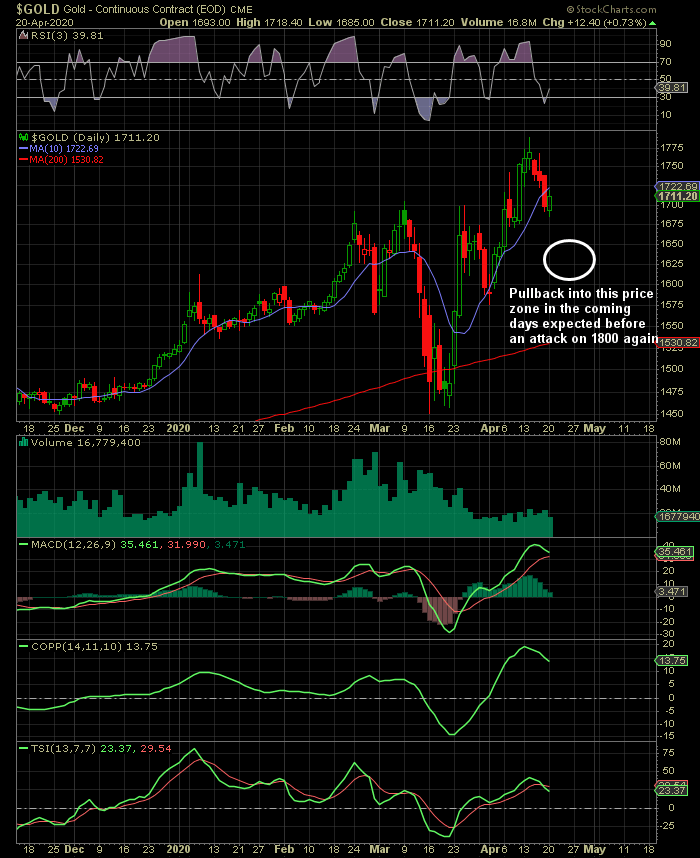Click the RSI(3) legend icon
The width and height of the screenshot is (700, 858).
click(23, 36)
